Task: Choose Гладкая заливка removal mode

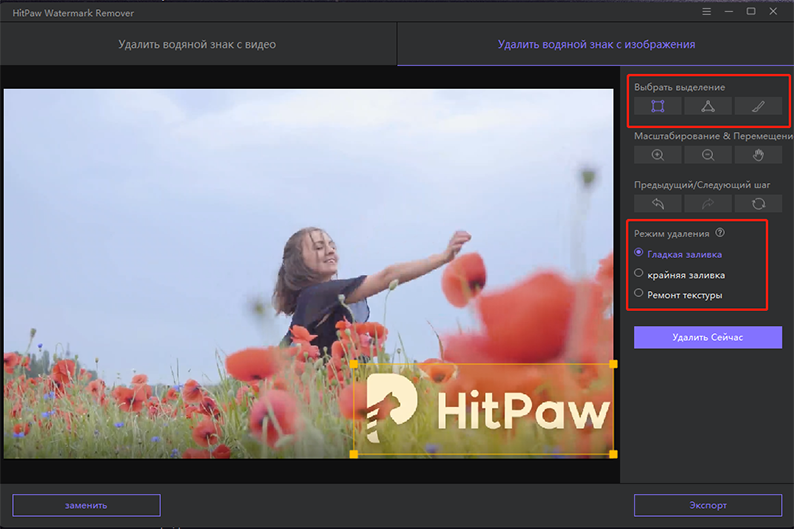Action: [678, 254]
